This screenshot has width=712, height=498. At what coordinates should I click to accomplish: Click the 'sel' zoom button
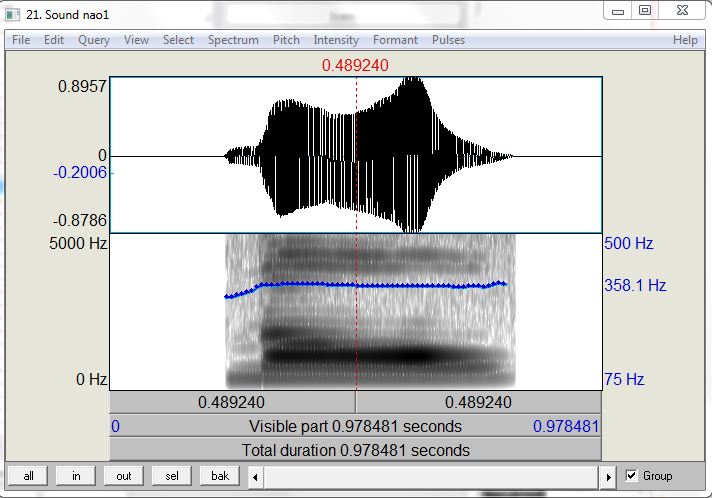172,476
